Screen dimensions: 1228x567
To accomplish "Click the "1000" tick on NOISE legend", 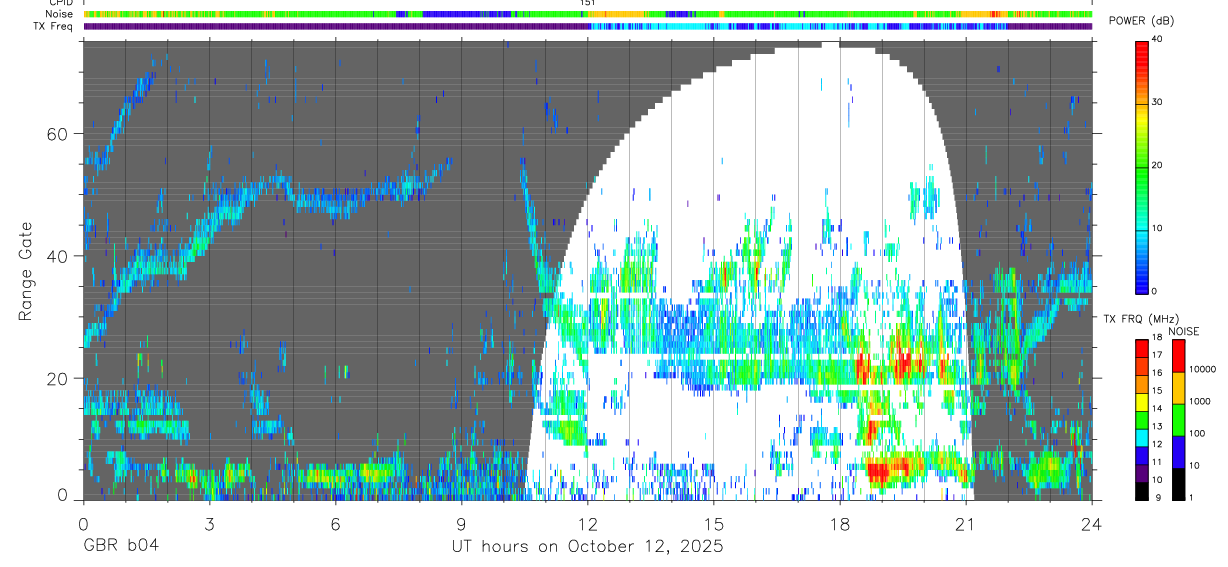I will pyautogui.click(x=1200, y=401).
